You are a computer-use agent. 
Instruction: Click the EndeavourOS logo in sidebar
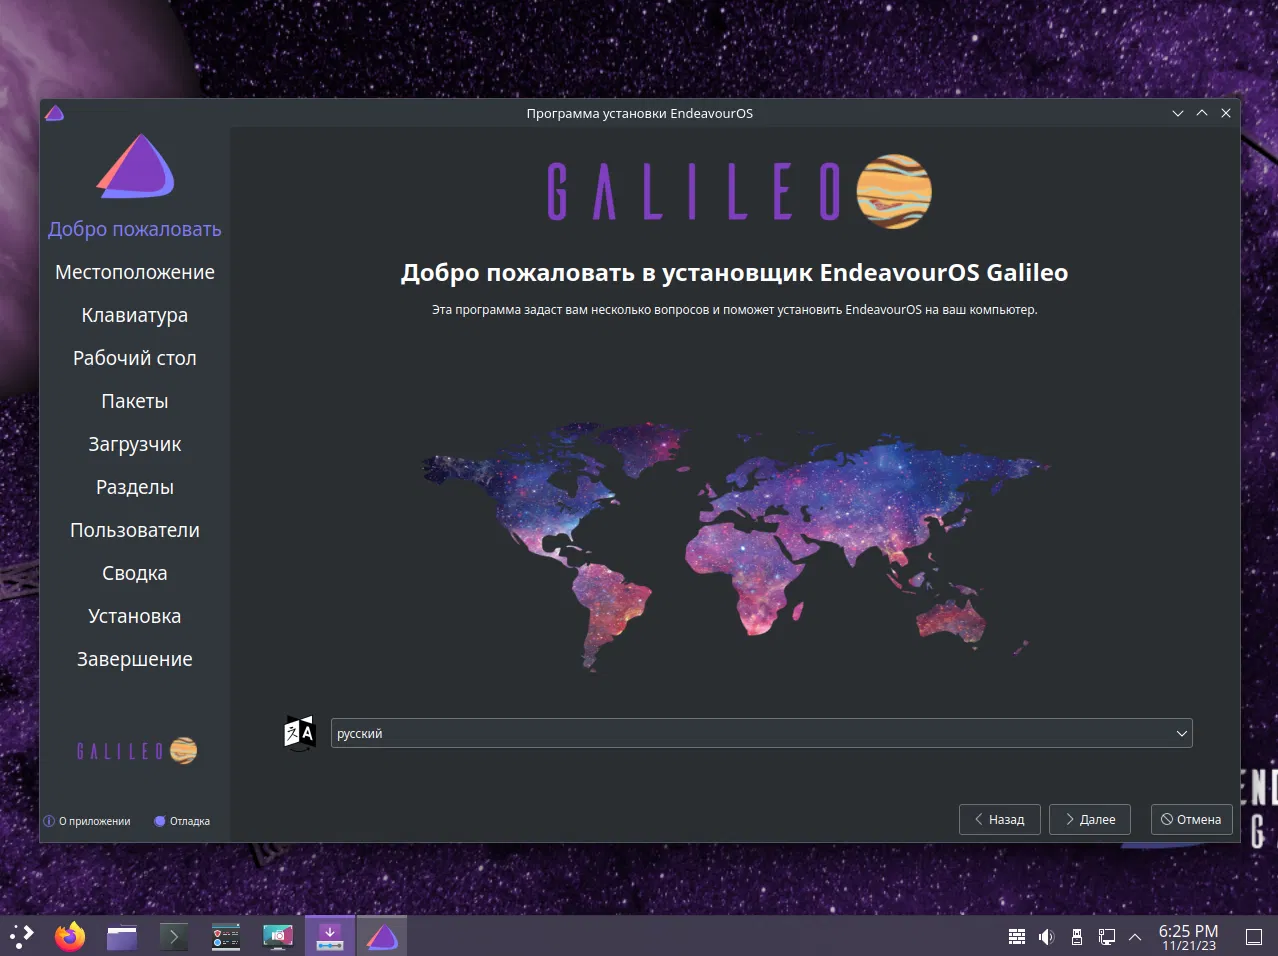[135, 165]
